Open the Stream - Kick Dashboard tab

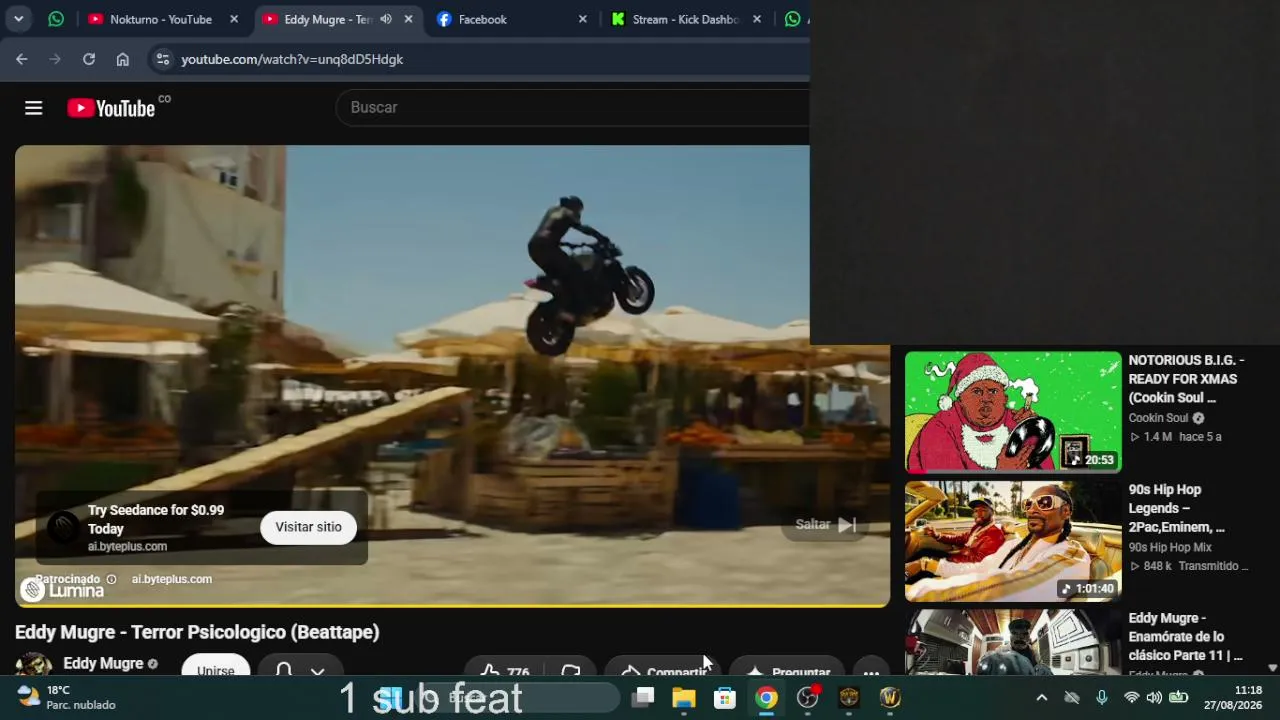[x=685, y=19]
